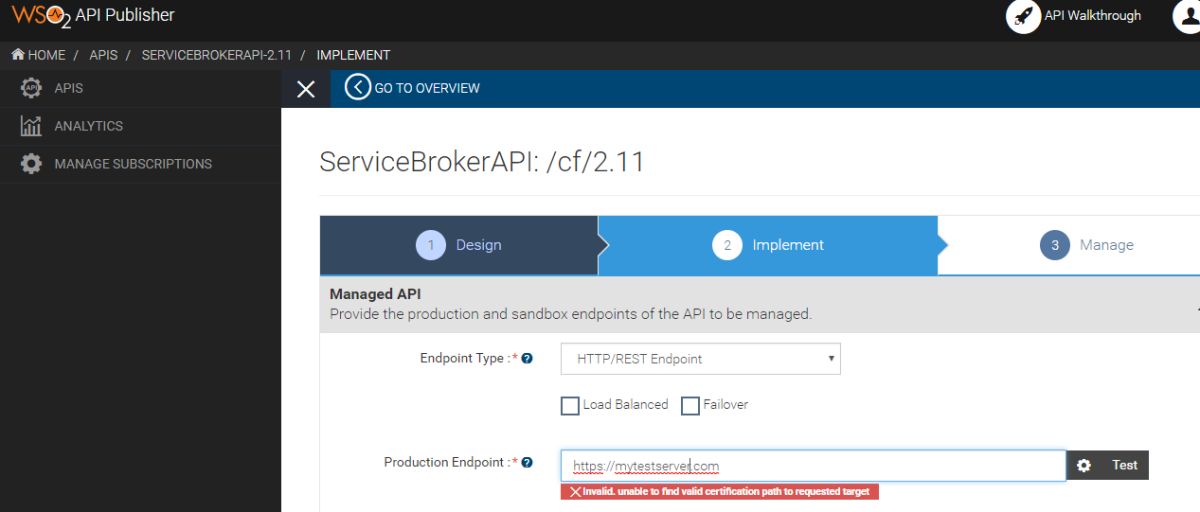Click the WSO2 API Publisher logo

(x=93, y=16)
